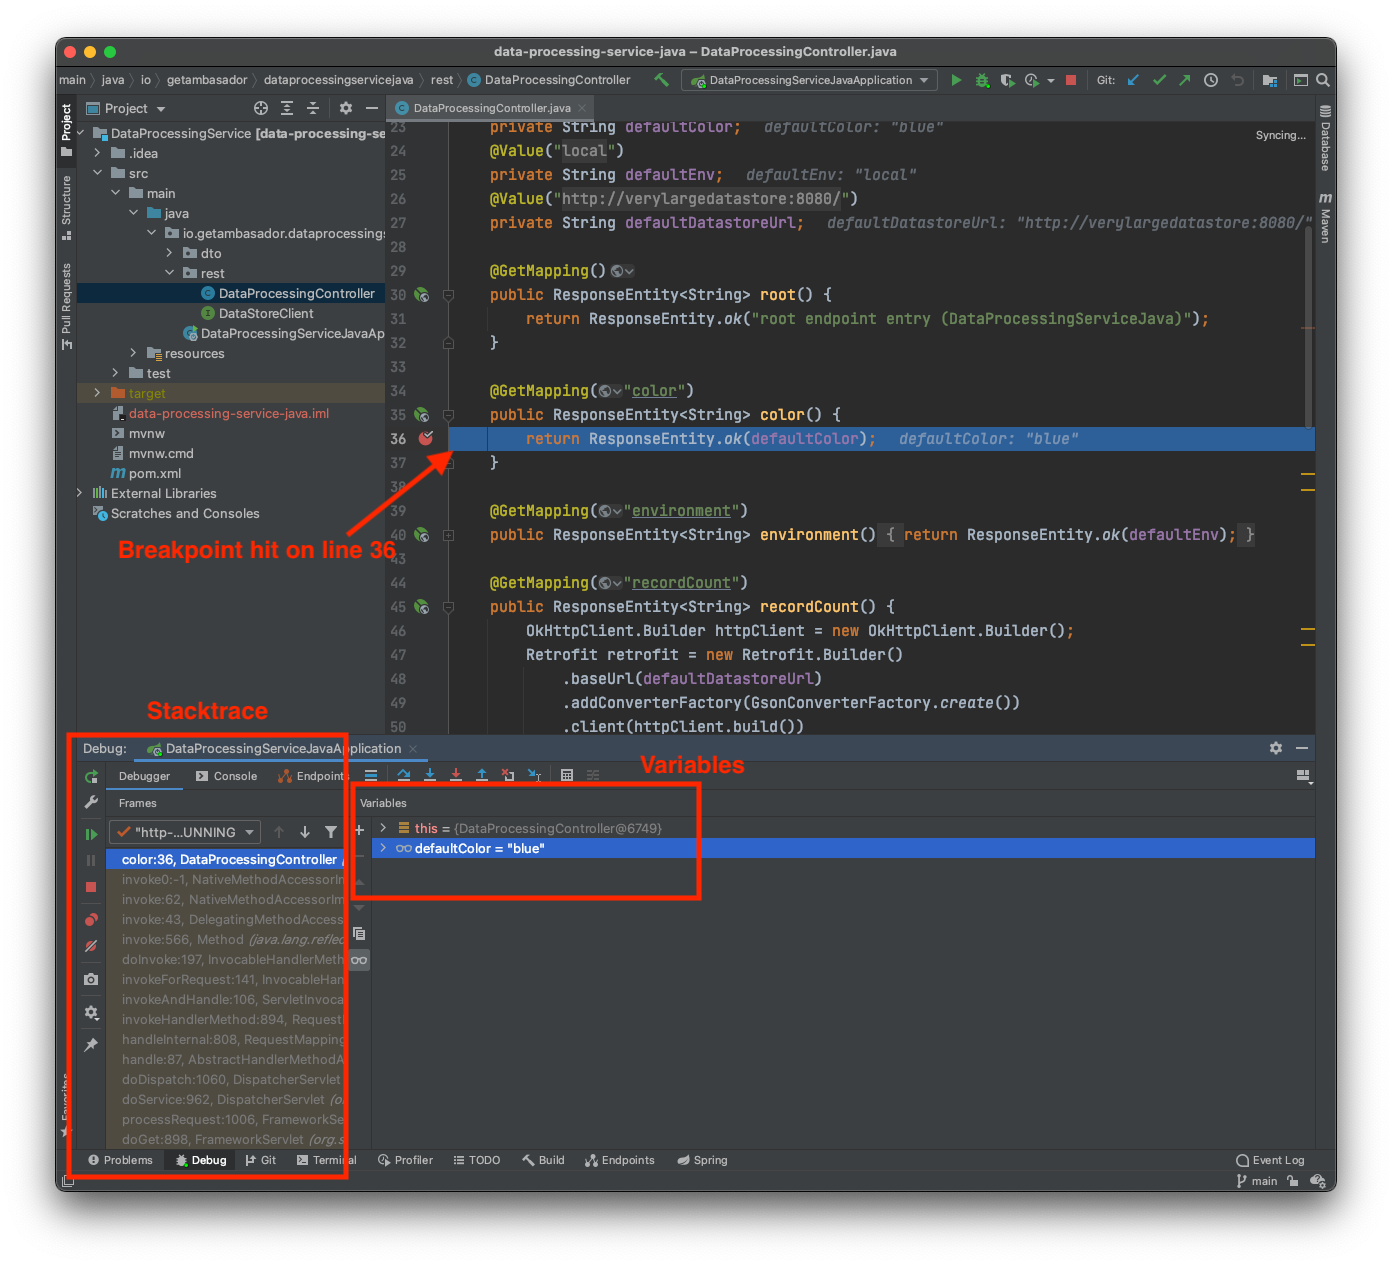Open the Profiler tool window tab
Viewport: 1392px width, 1265px height.
click(x=405, y=1160)
